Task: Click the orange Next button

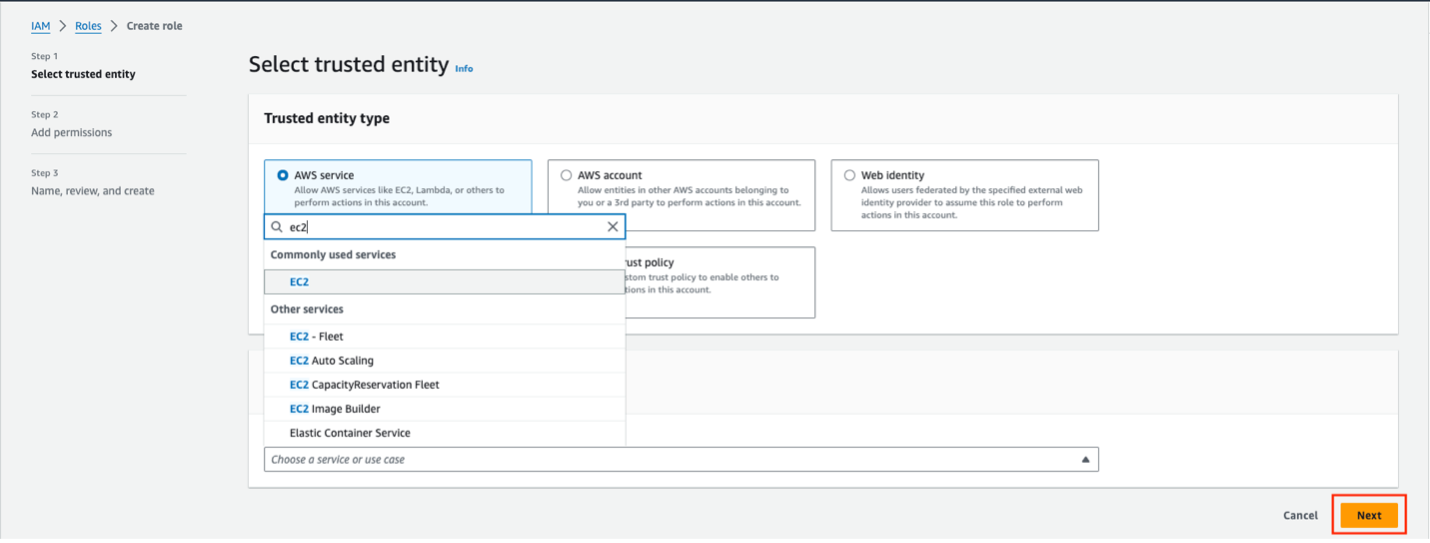Action: tap(1368, 516)
